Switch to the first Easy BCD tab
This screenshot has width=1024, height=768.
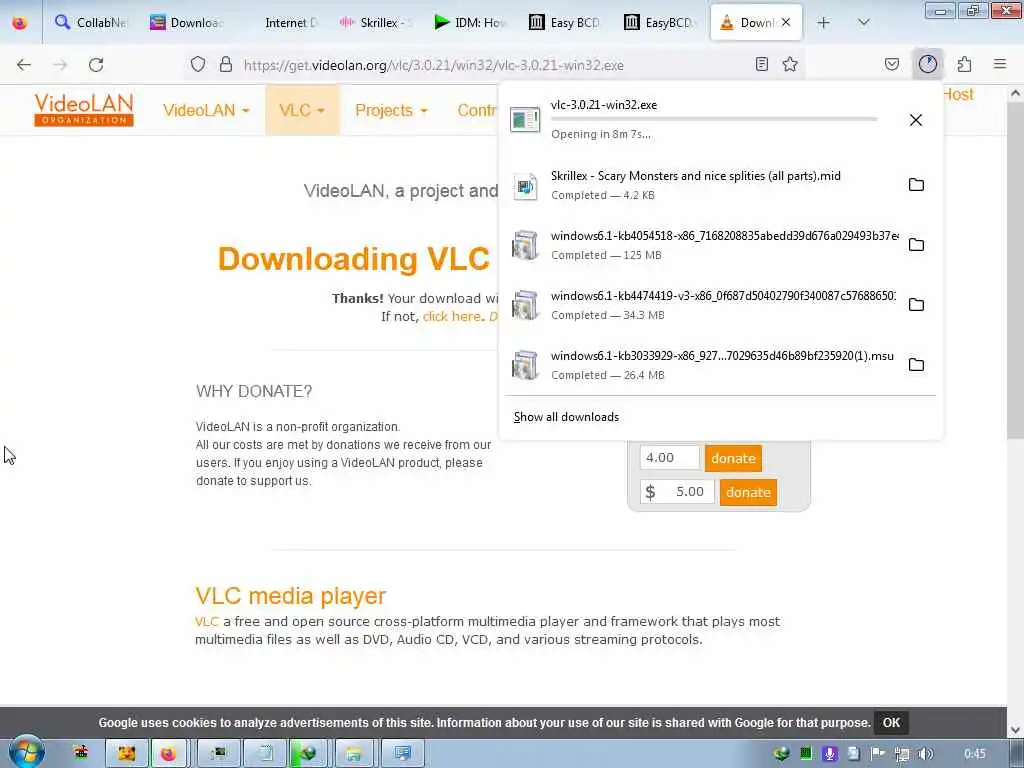[566, 22]
